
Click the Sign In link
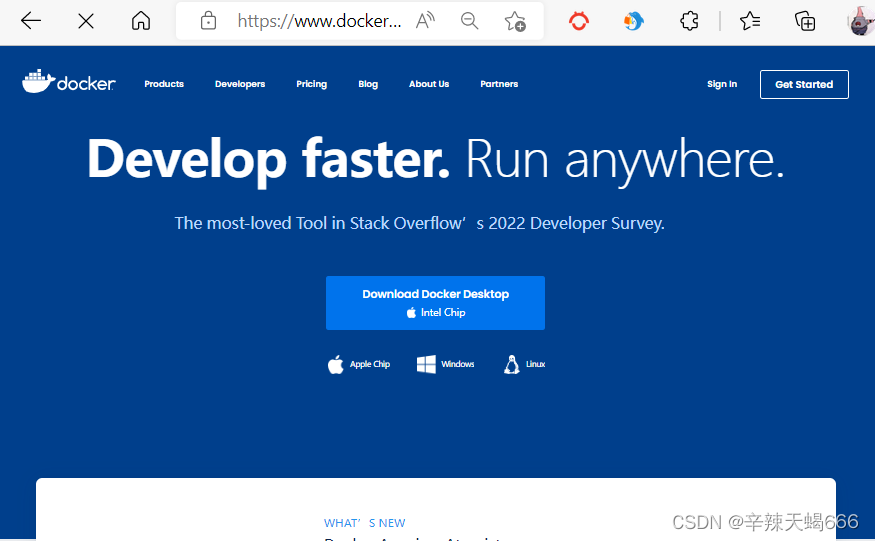722,84
